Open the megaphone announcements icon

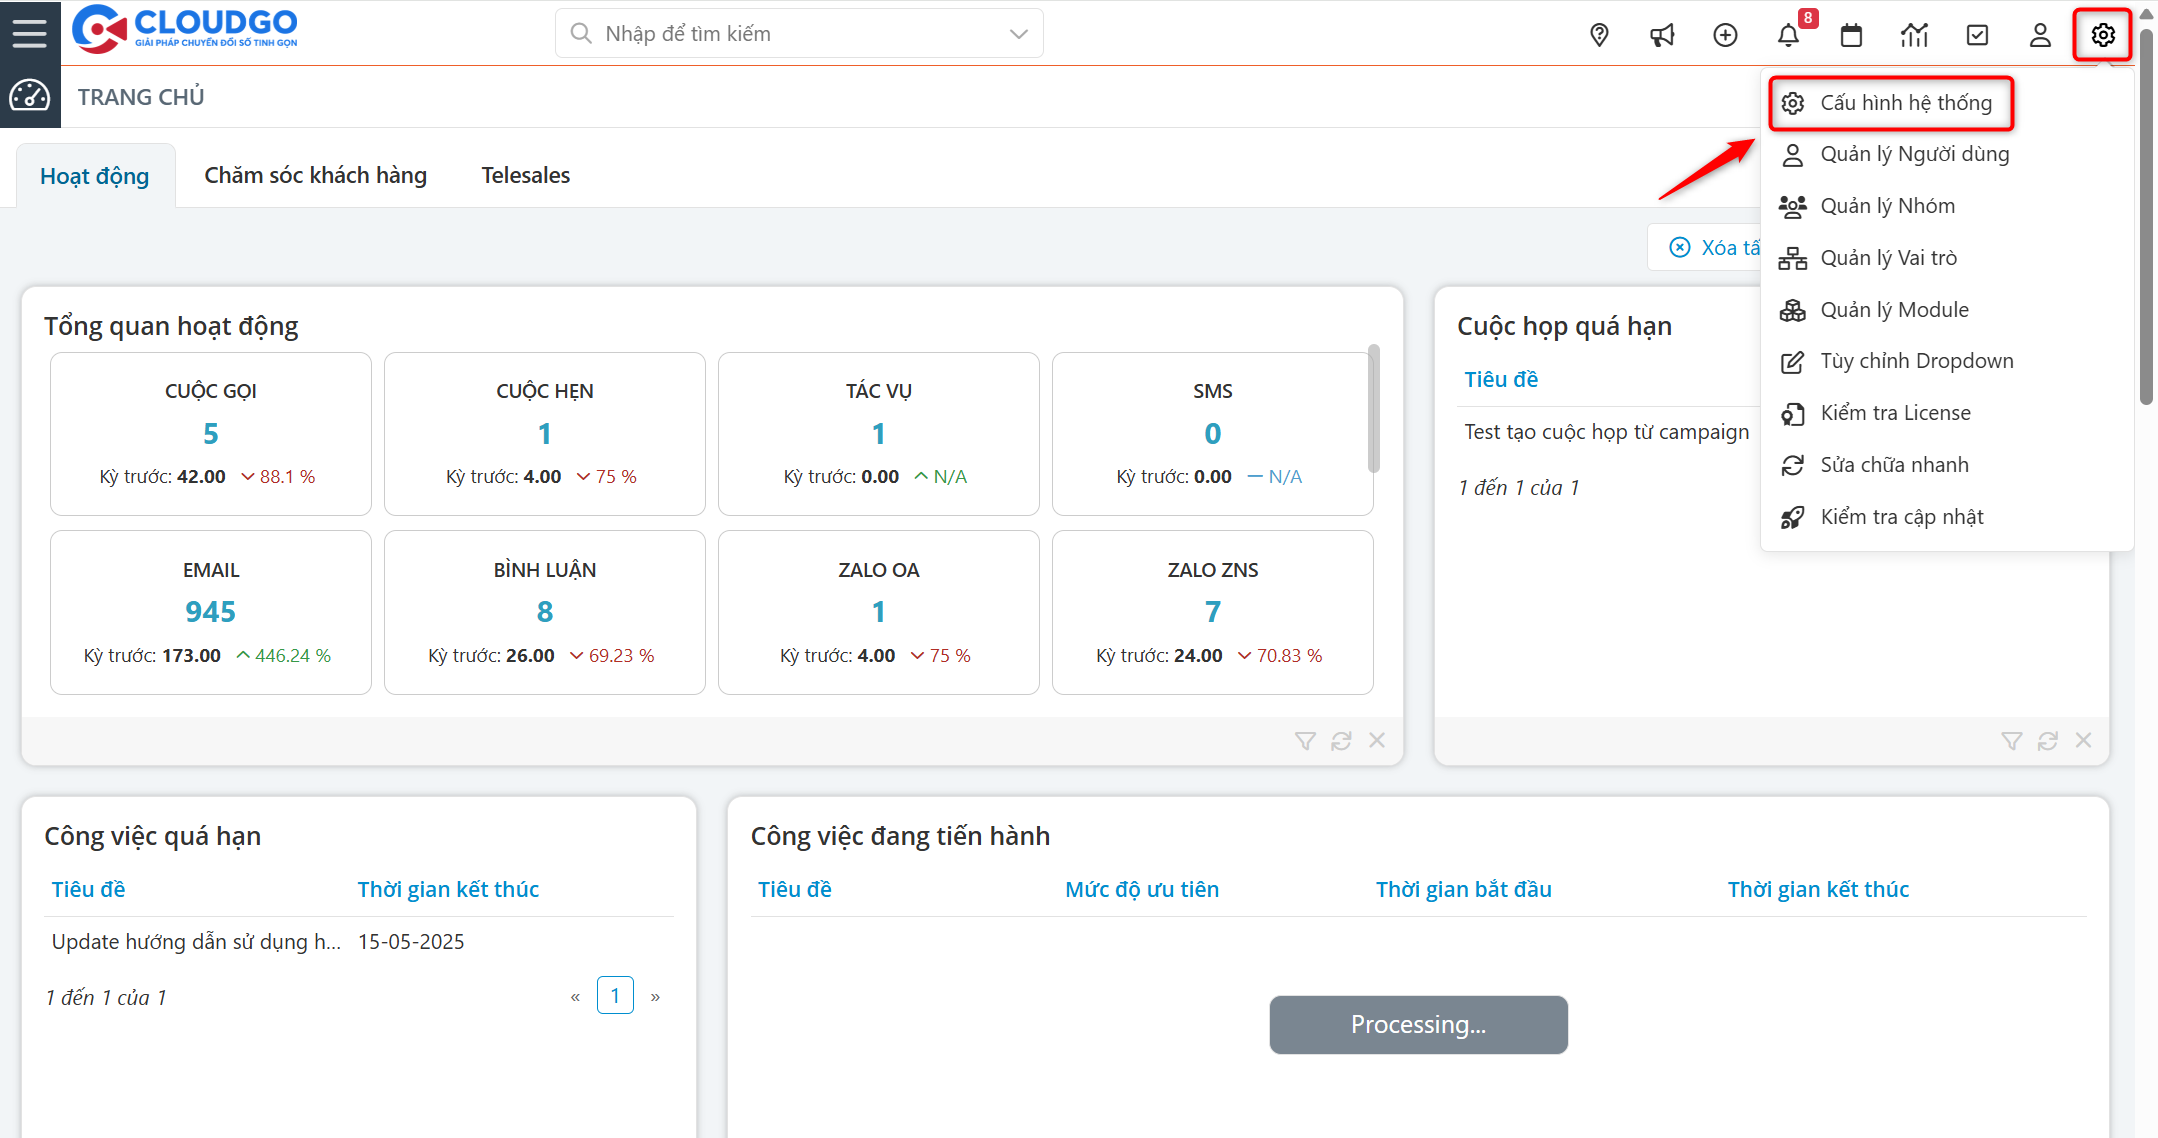tap(1662, 35)
